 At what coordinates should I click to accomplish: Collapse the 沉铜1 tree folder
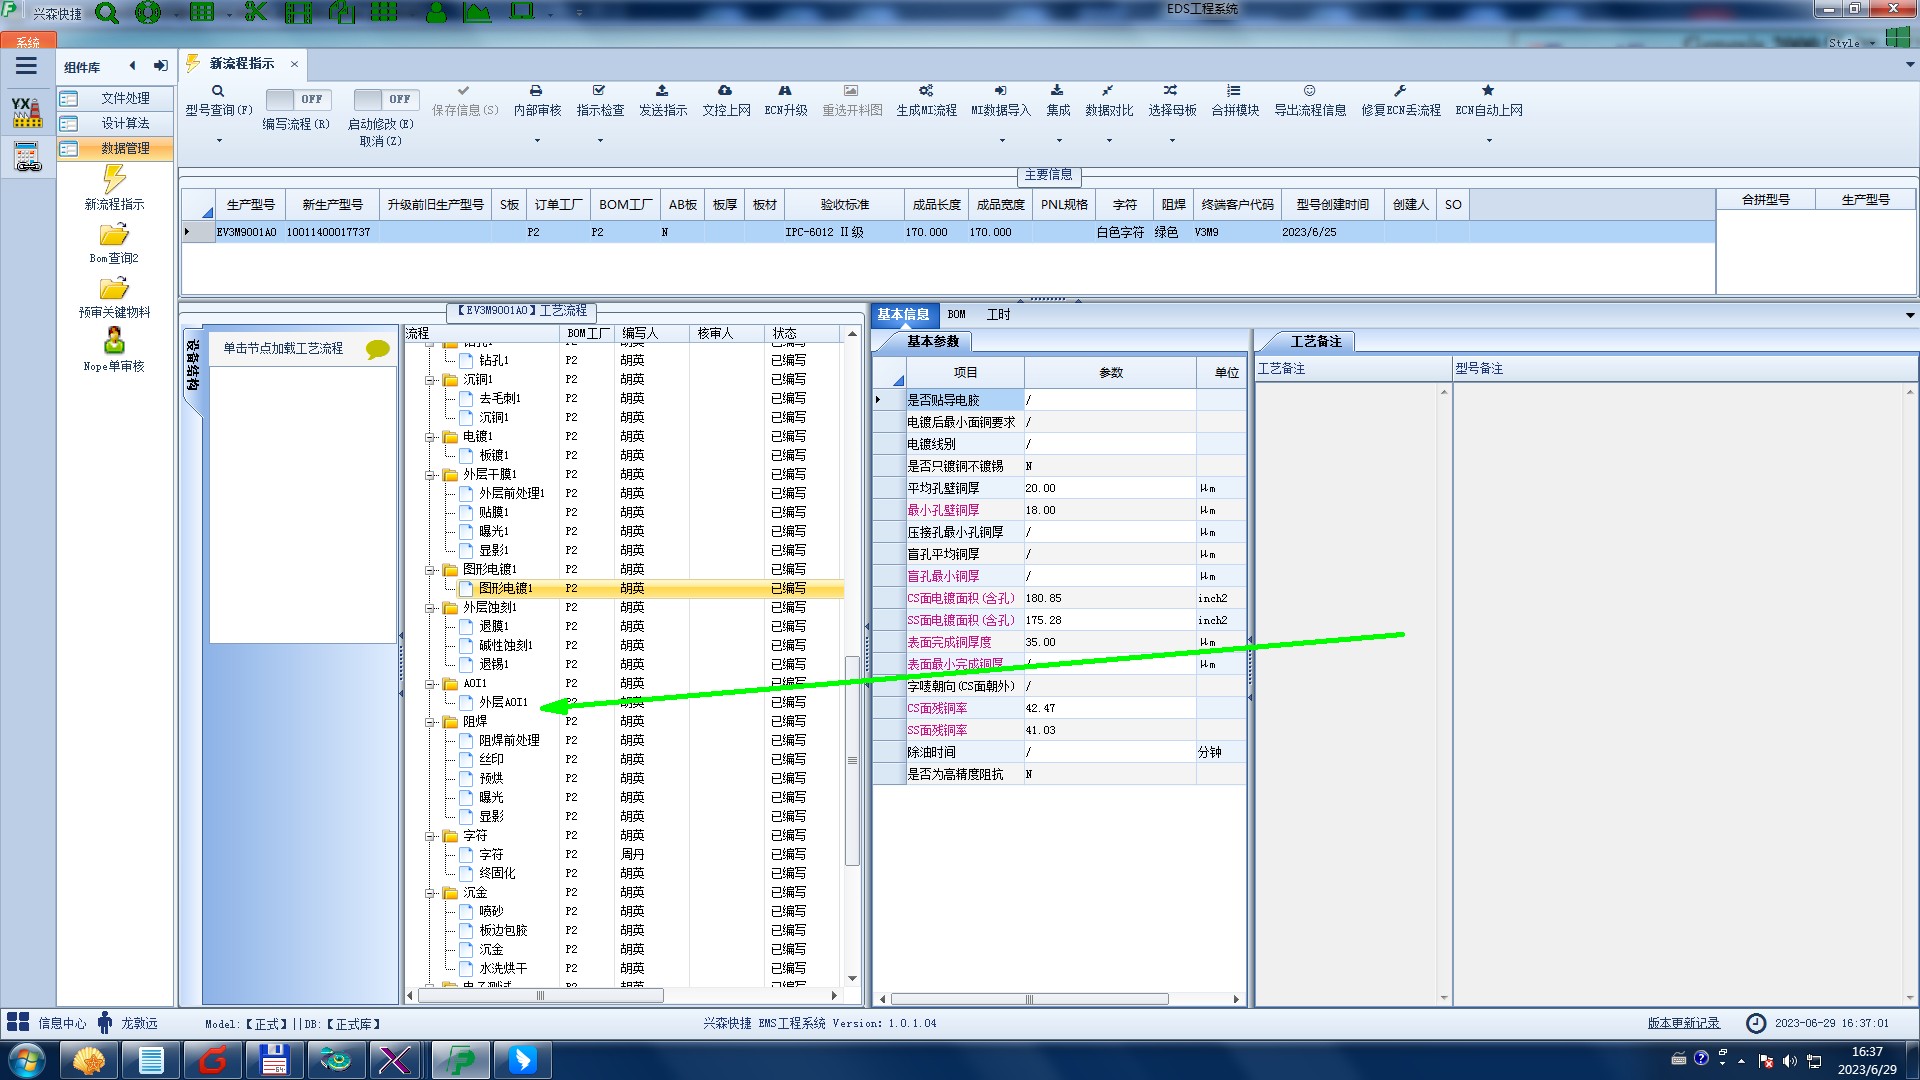pos(430,380)
